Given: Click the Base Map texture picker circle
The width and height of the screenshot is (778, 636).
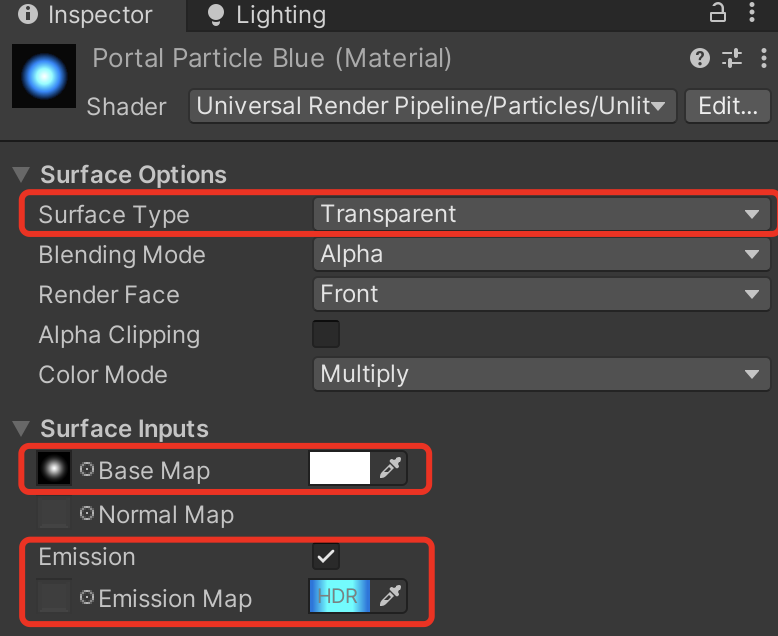Looking at the screenshot, I should click(87, 469).
